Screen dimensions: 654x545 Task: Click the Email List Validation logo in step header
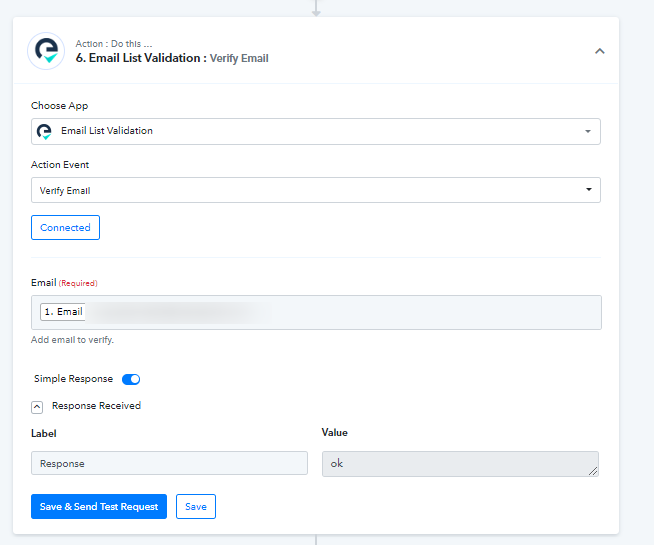(46, 51)
